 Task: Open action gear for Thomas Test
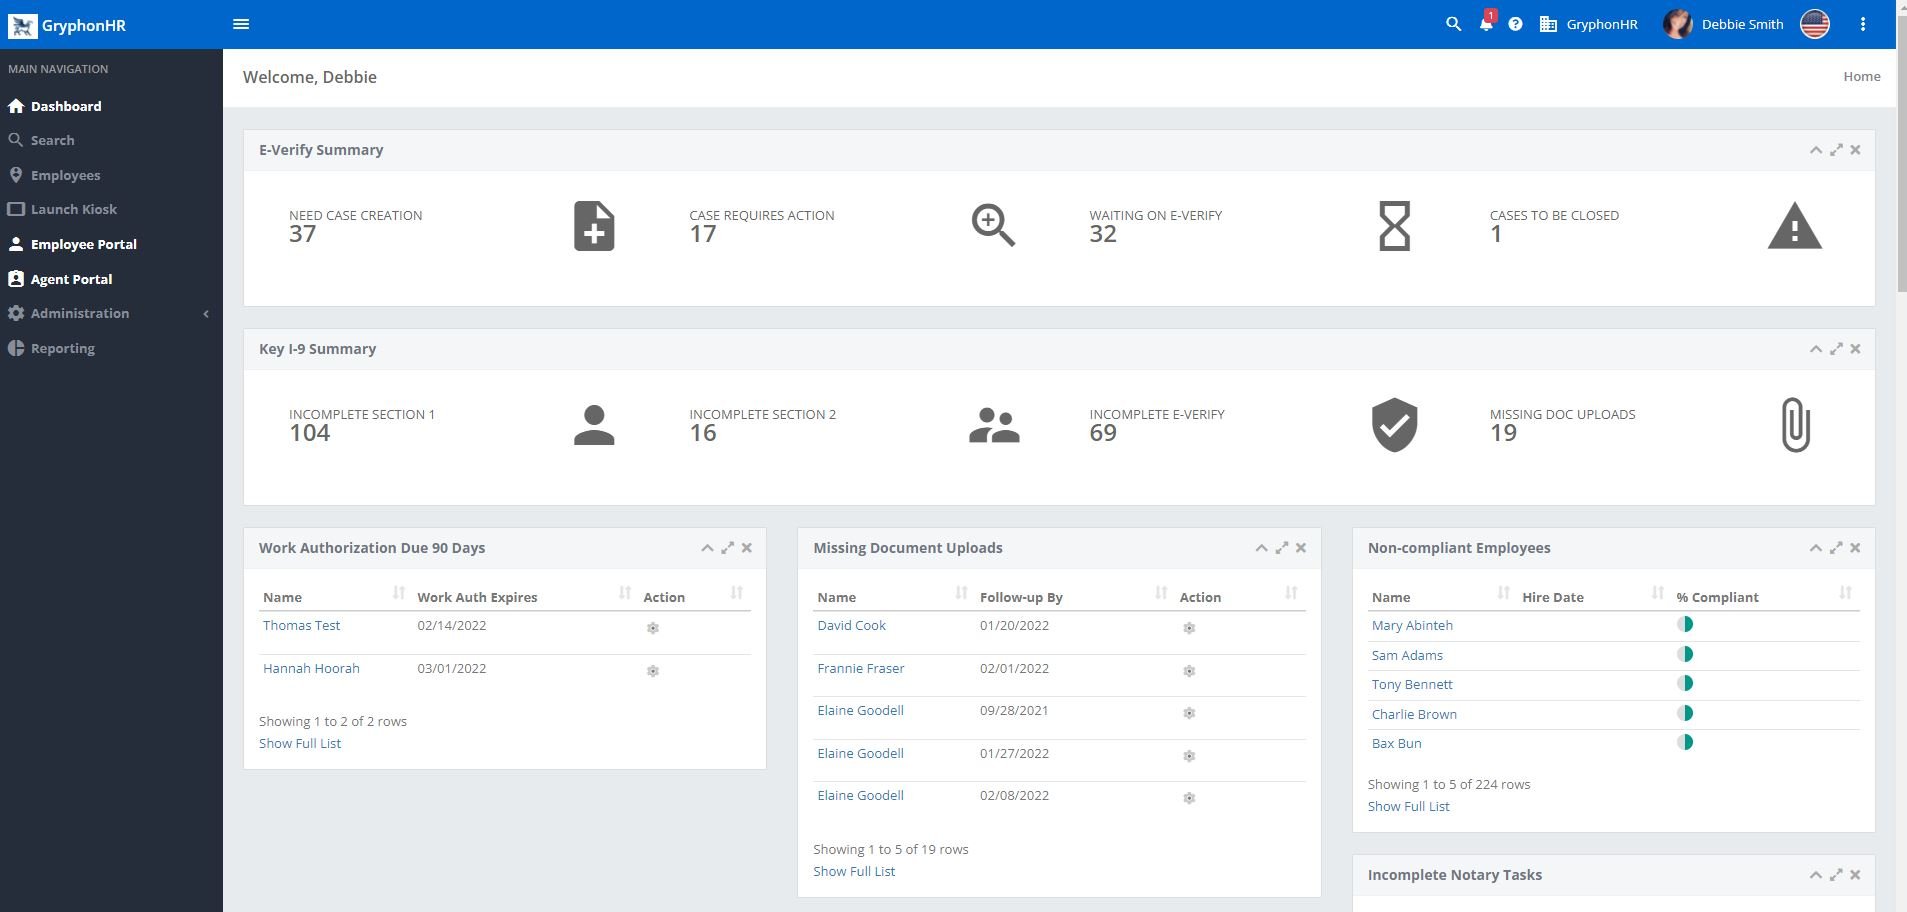tap(652, 628)
